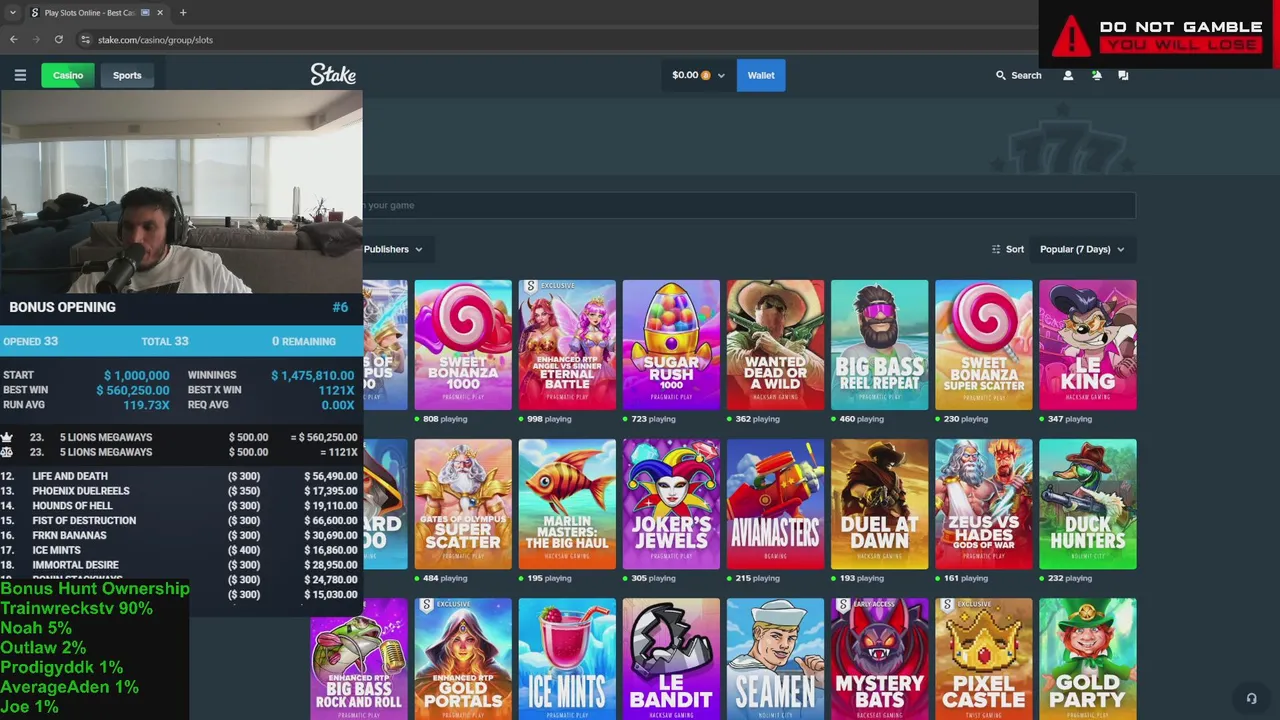Viewport: 1280px width, 720px height.
Task: Open the browser tab list chevron
Action: [12, 13]
